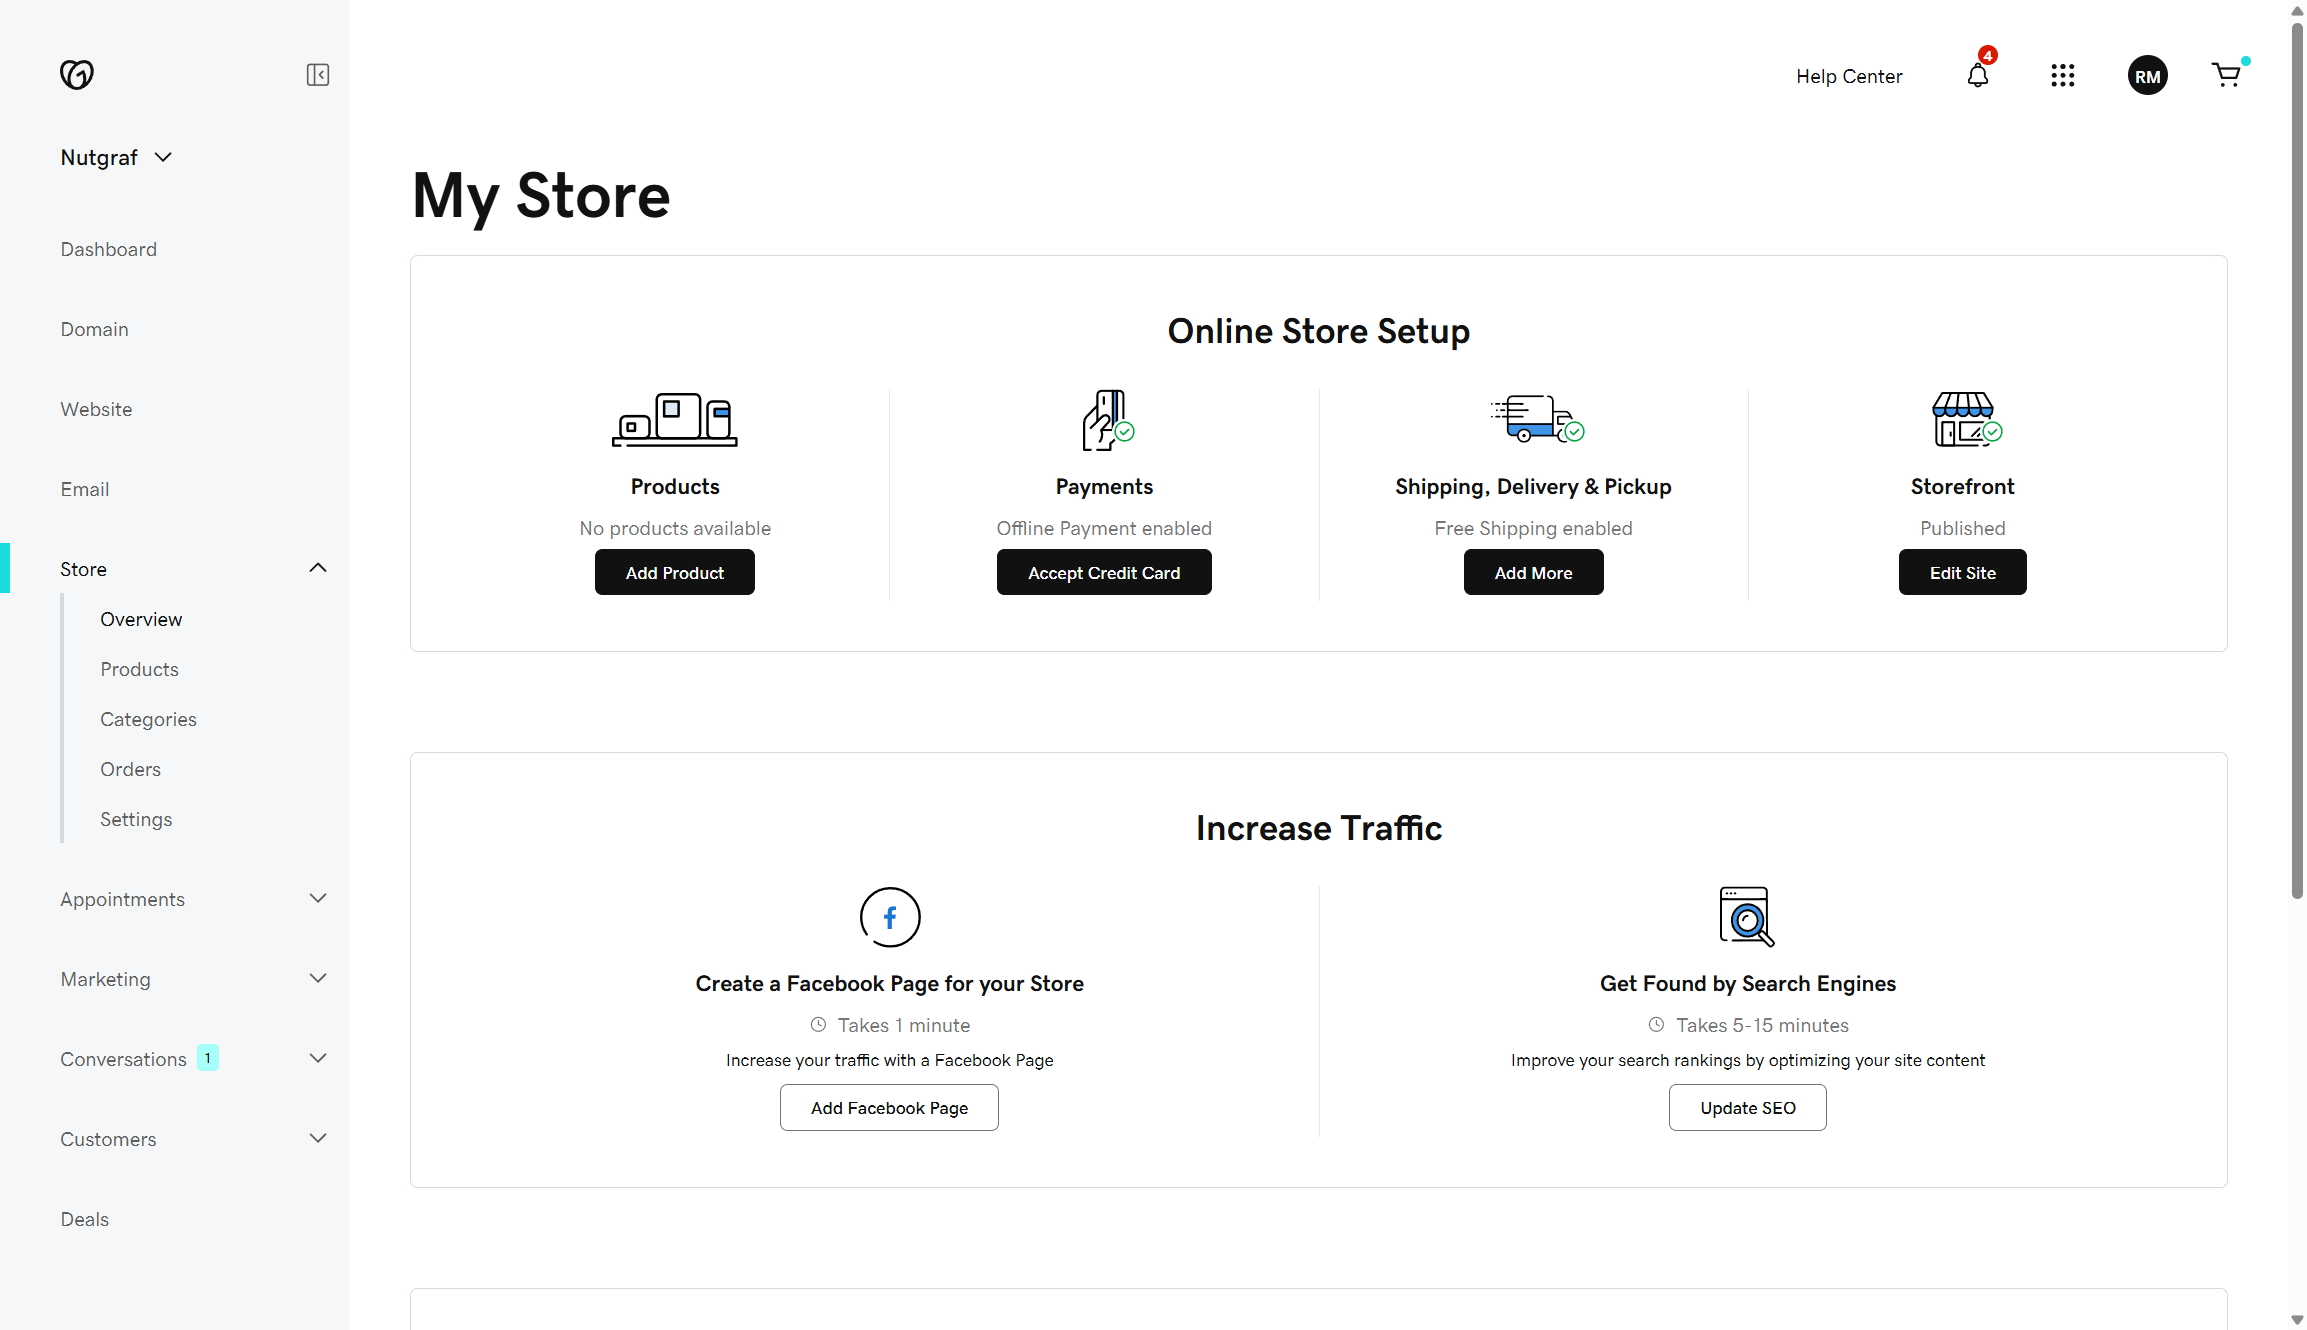This screenshot has height=1330, width=2307.
Task: Click the shipping truck icon
Action: 1533,419
